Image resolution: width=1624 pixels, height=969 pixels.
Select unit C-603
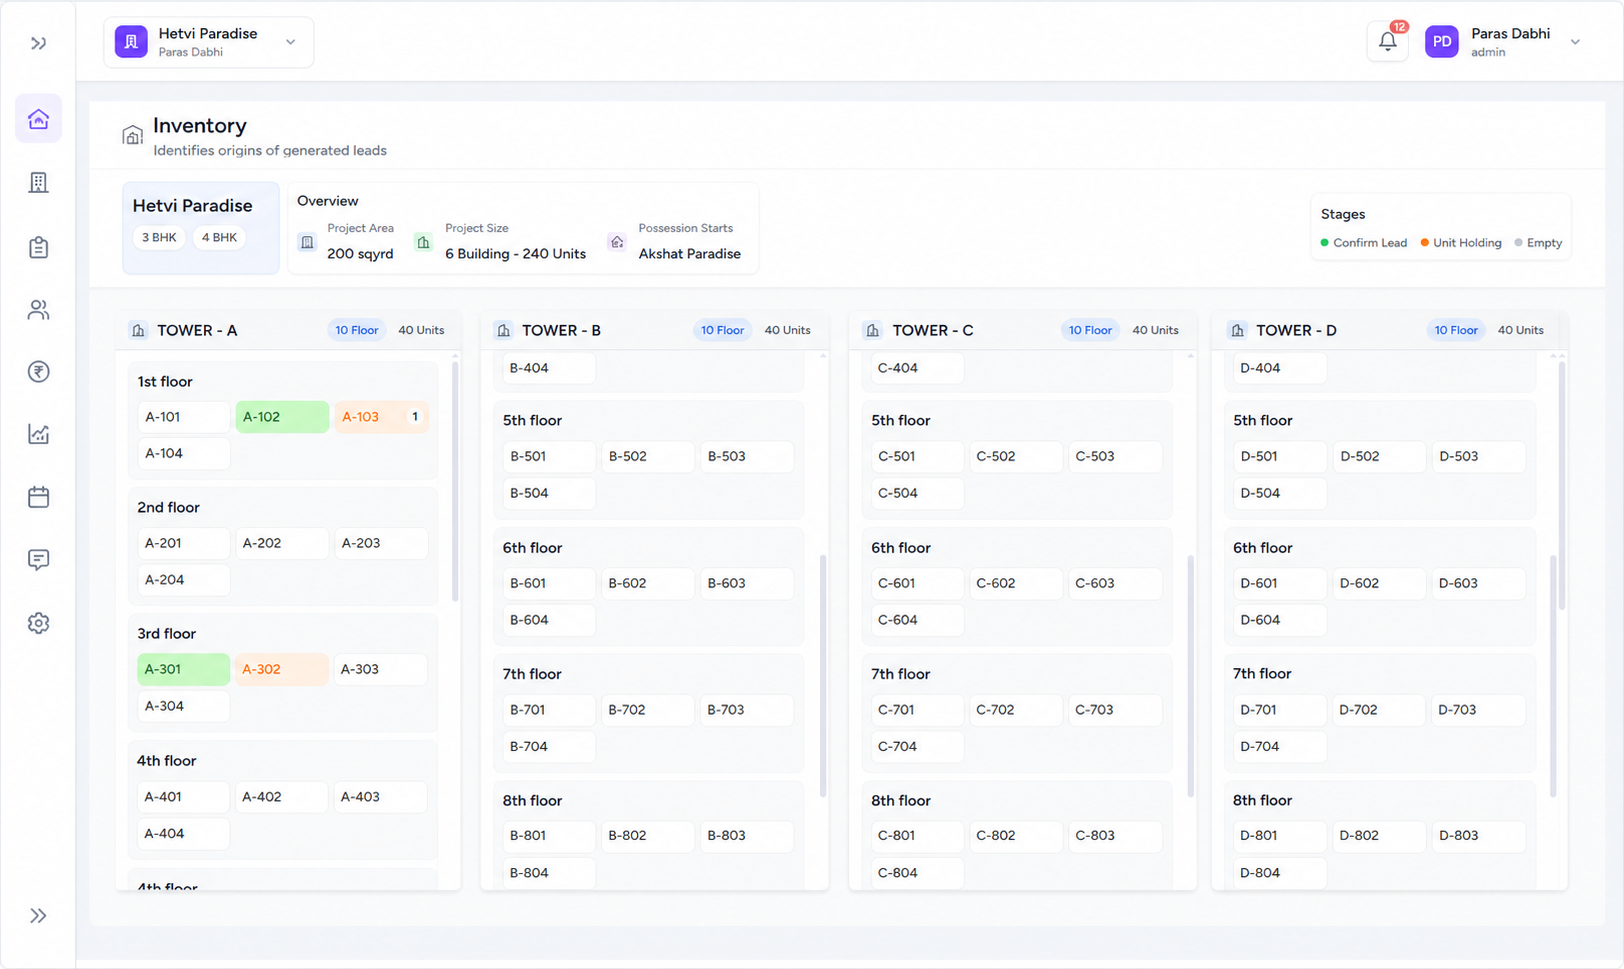pyautogui.click(x=1115, y=583)
